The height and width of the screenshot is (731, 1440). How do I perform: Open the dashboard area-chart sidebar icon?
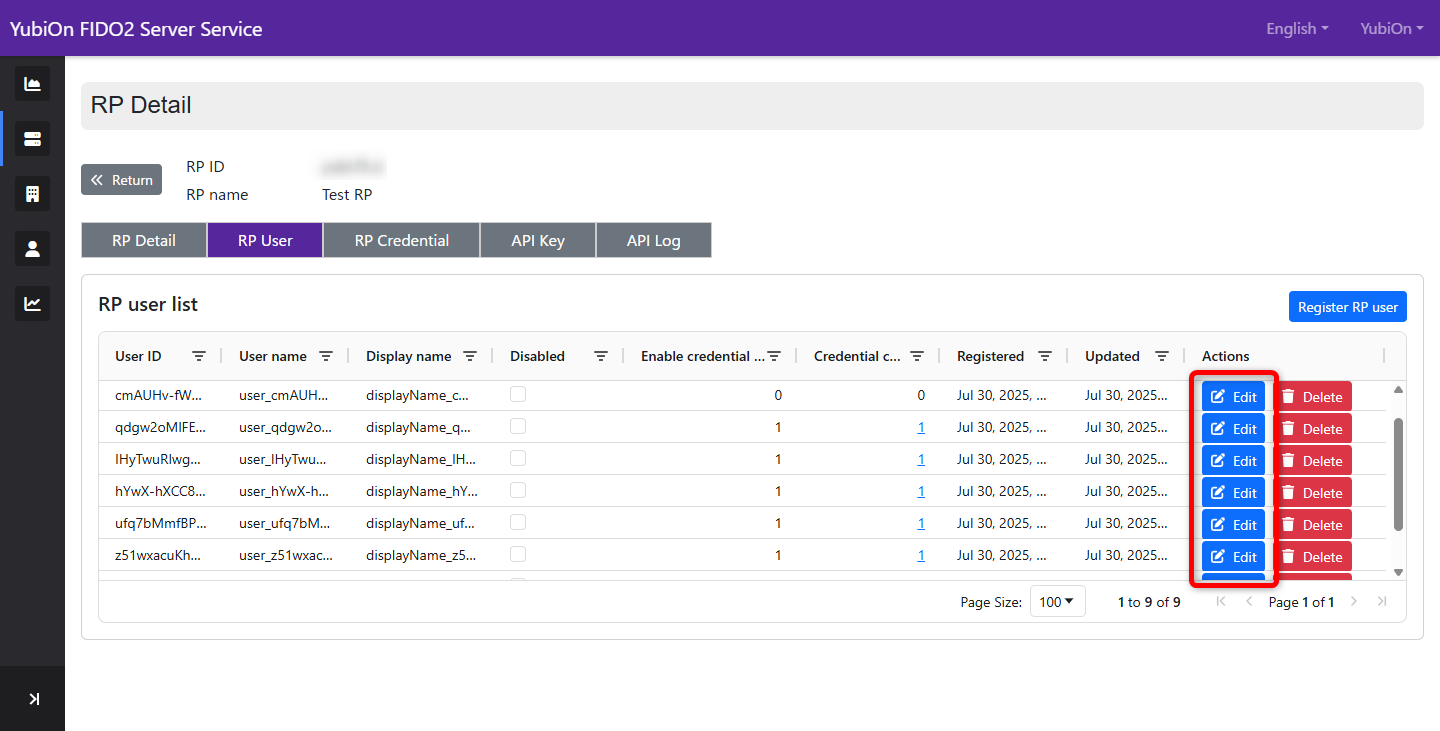click(x=32, y=84)
